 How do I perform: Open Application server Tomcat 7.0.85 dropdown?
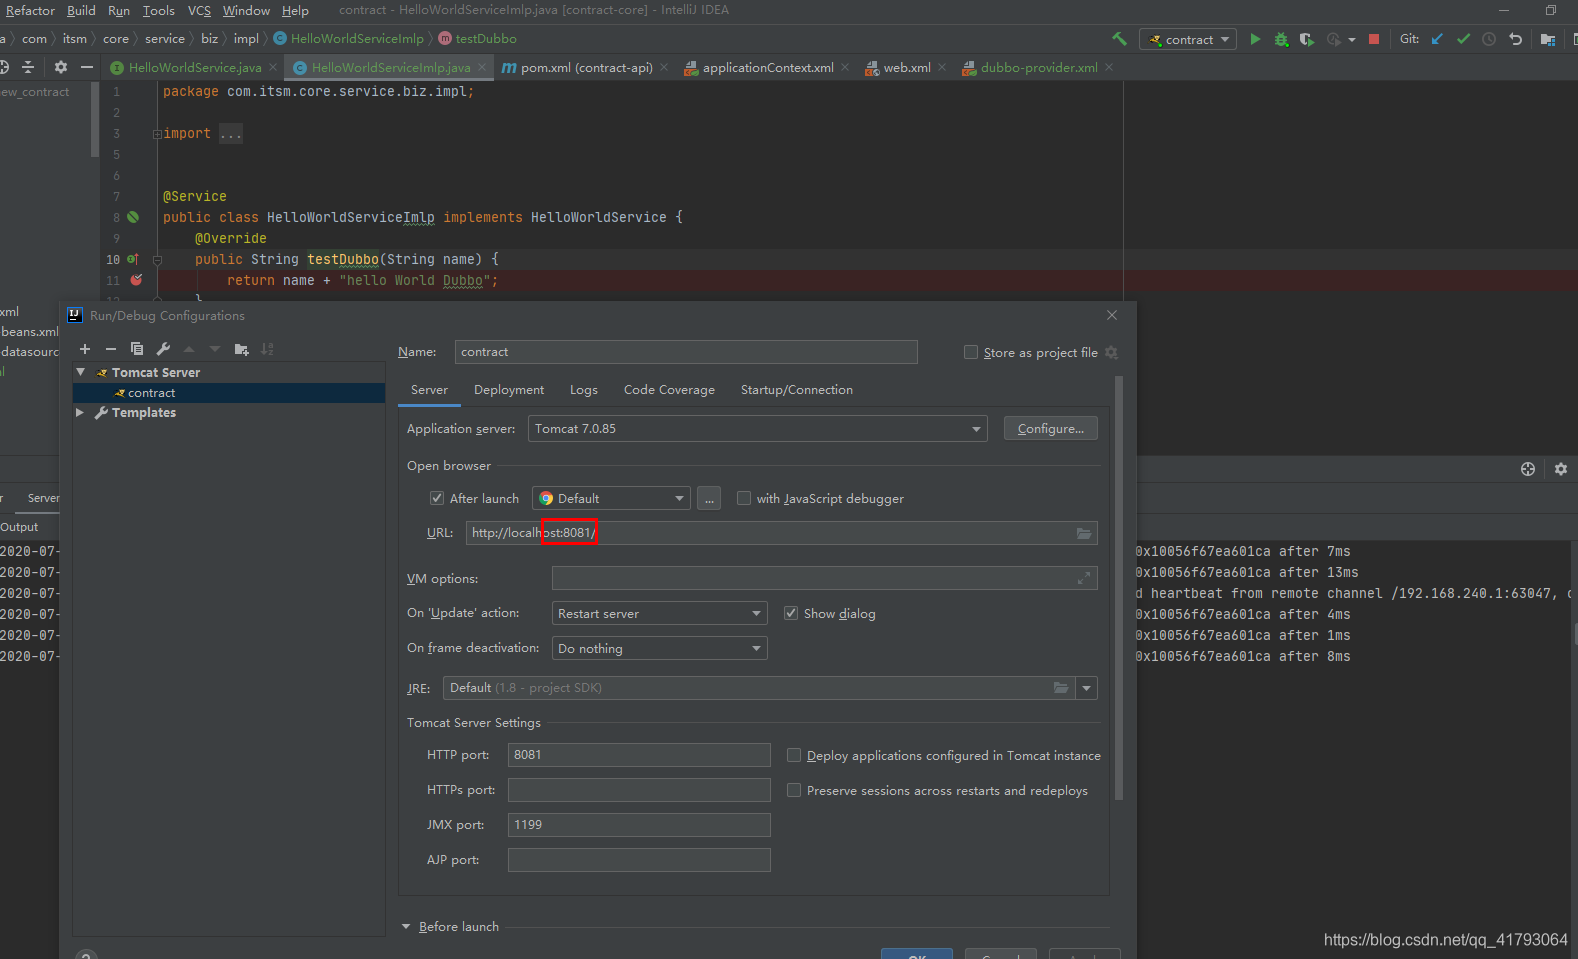coord(757,429)
